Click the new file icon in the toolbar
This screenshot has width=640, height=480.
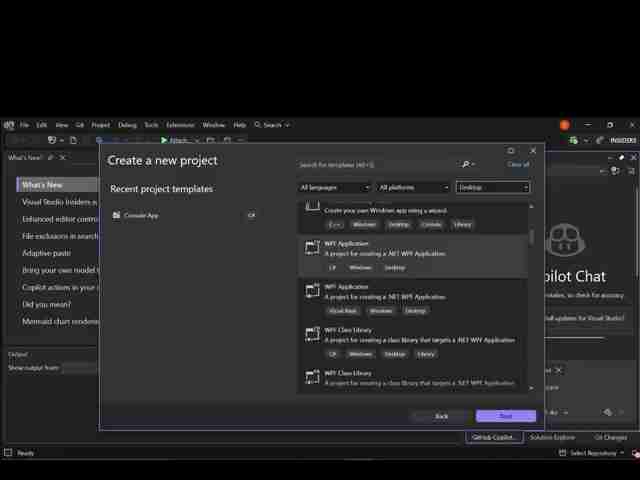click(73, 140)
